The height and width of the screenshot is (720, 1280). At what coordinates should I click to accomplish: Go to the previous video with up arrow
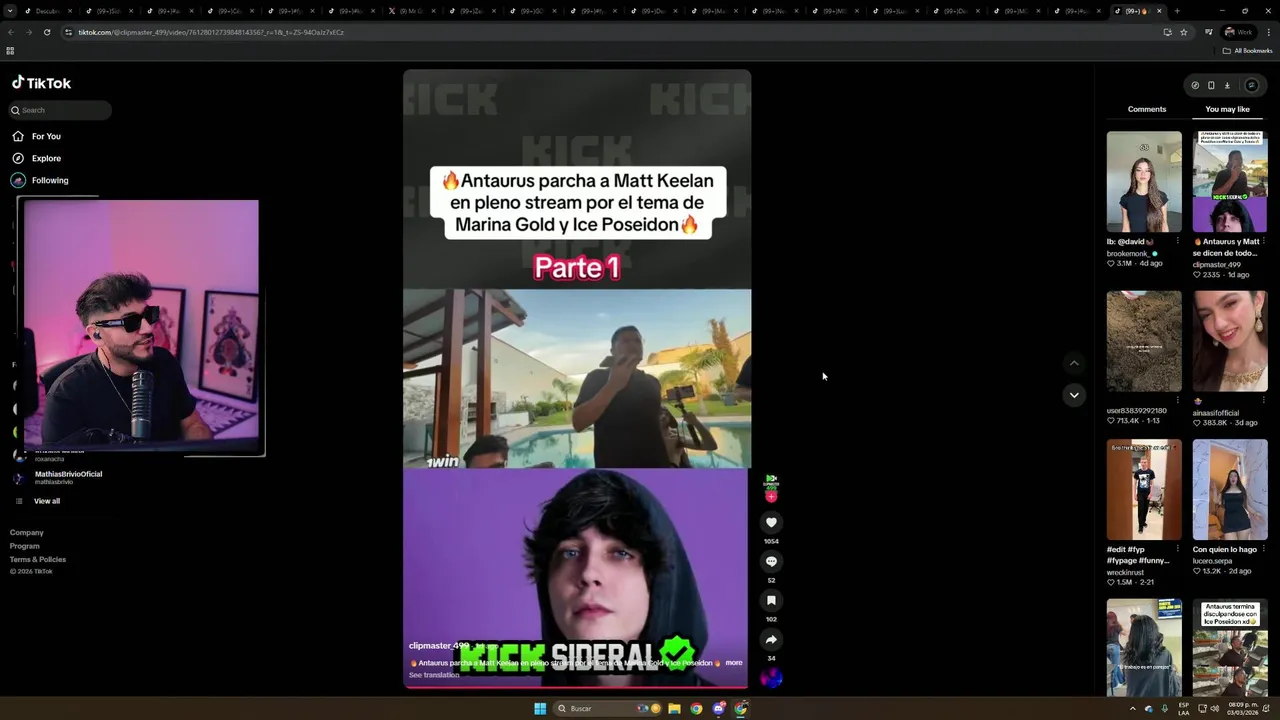coord(1074,363)
